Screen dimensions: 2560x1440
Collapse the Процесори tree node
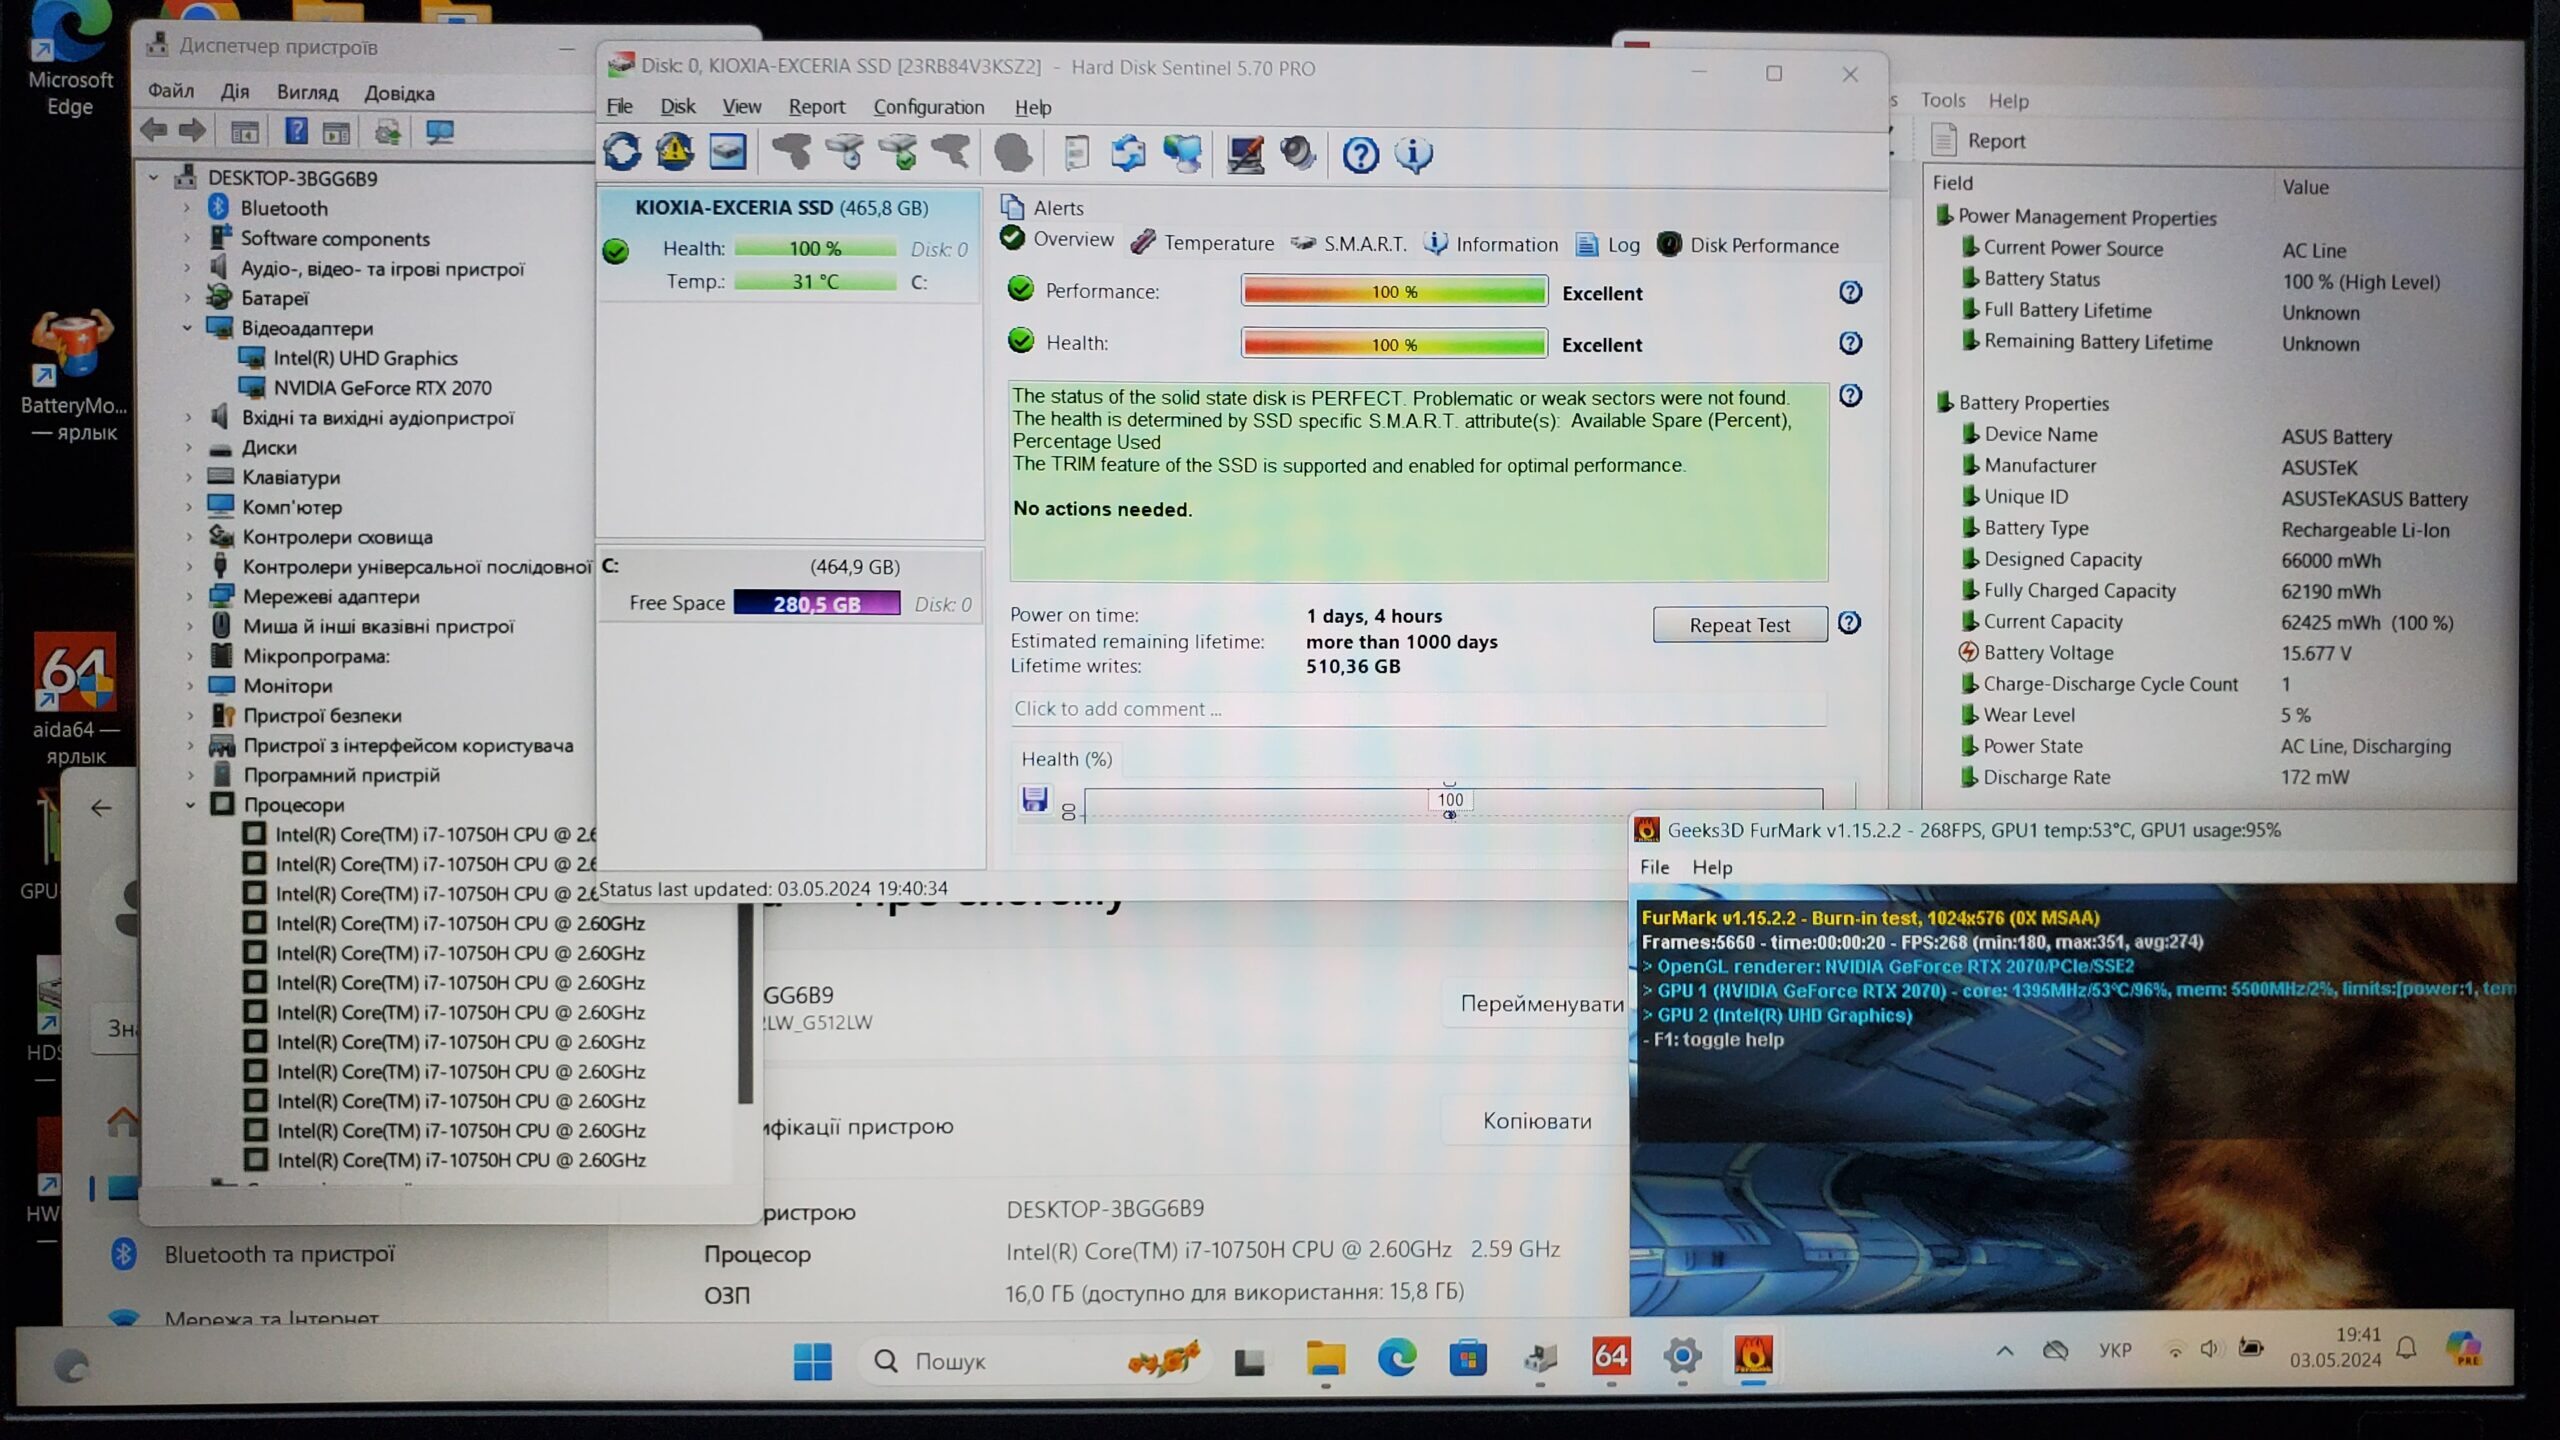190,805
